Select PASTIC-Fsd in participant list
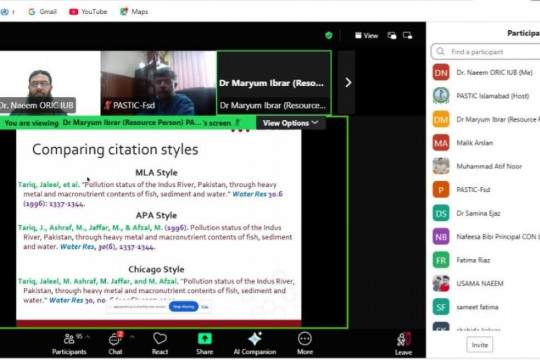This screenshot has height=360, width=540. coord(486,190)
